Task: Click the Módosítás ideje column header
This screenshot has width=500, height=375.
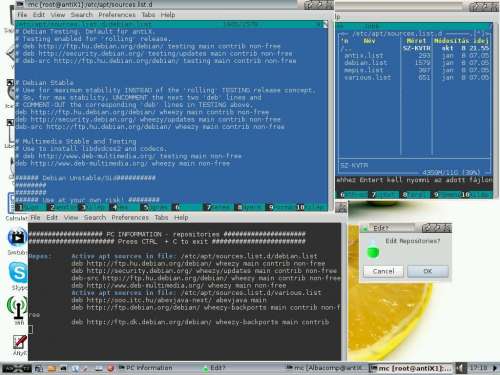Action: [461, 41]
